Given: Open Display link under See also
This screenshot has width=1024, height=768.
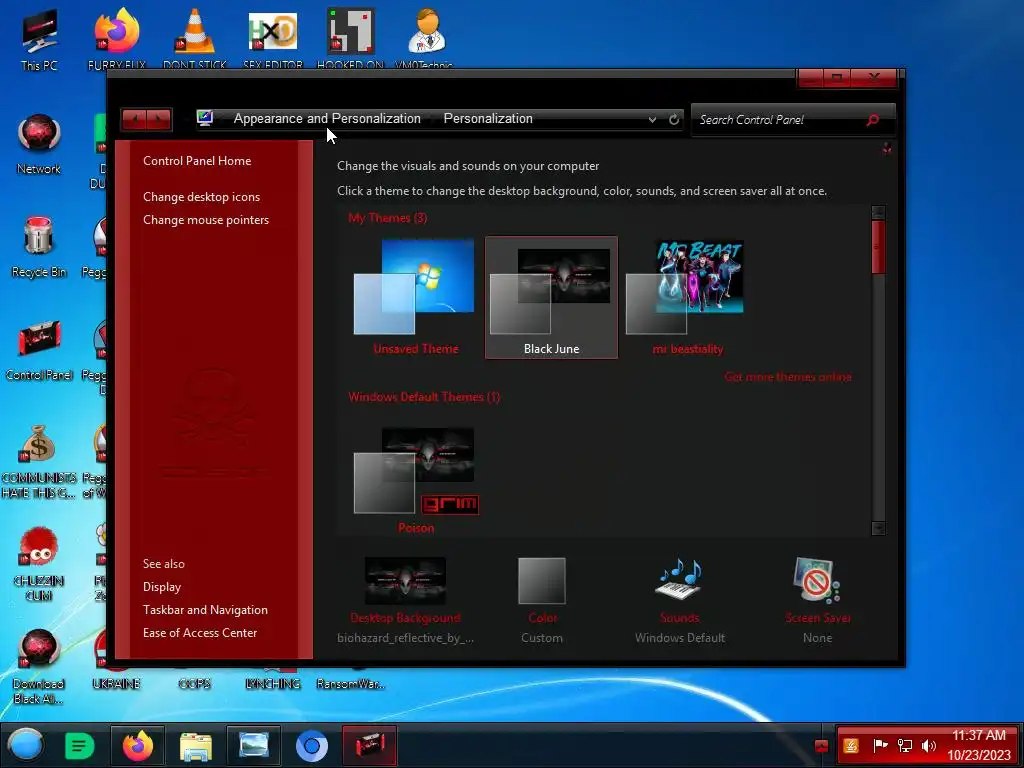Looking at the screenshot, I should 162,586.
